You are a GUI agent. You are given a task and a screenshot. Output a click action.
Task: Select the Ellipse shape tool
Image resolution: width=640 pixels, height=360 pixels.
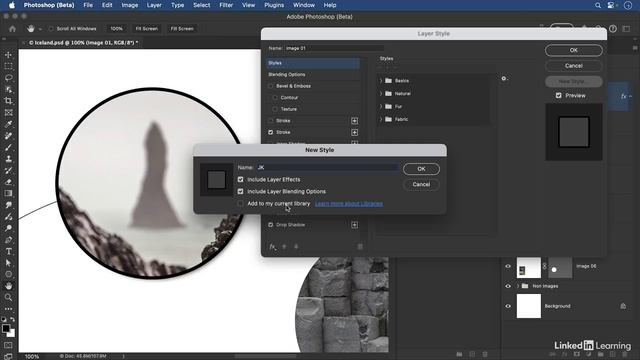coord(8,274)
